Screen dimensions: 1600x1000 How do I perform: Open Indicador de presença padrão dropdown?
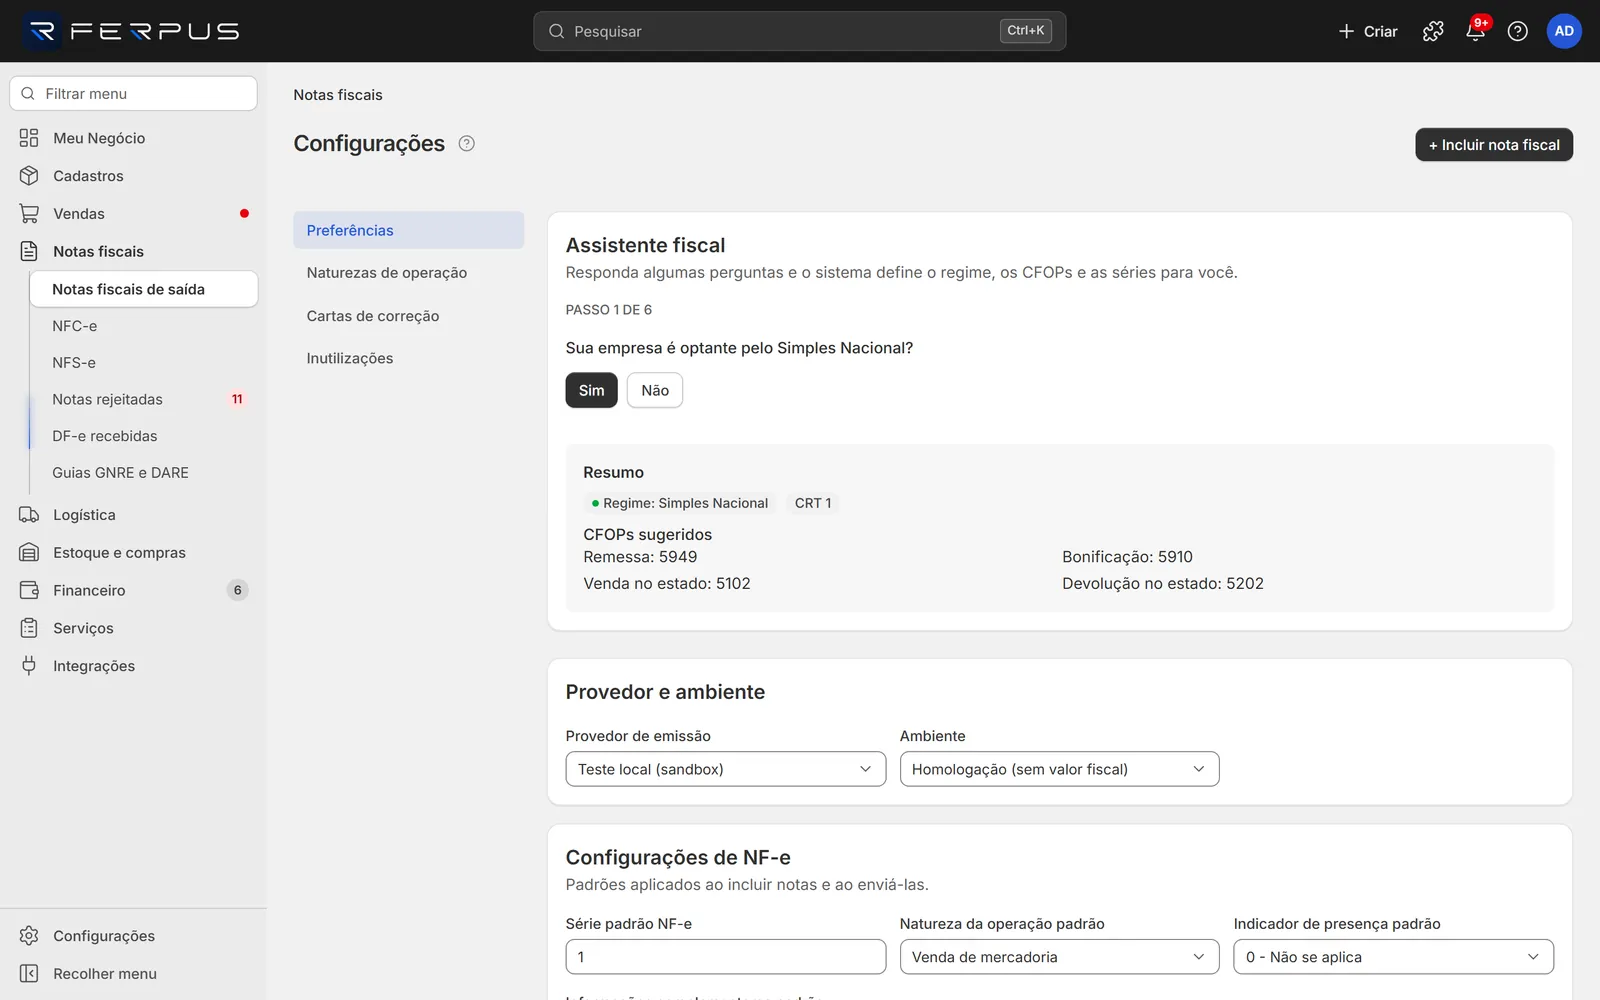1393,957
